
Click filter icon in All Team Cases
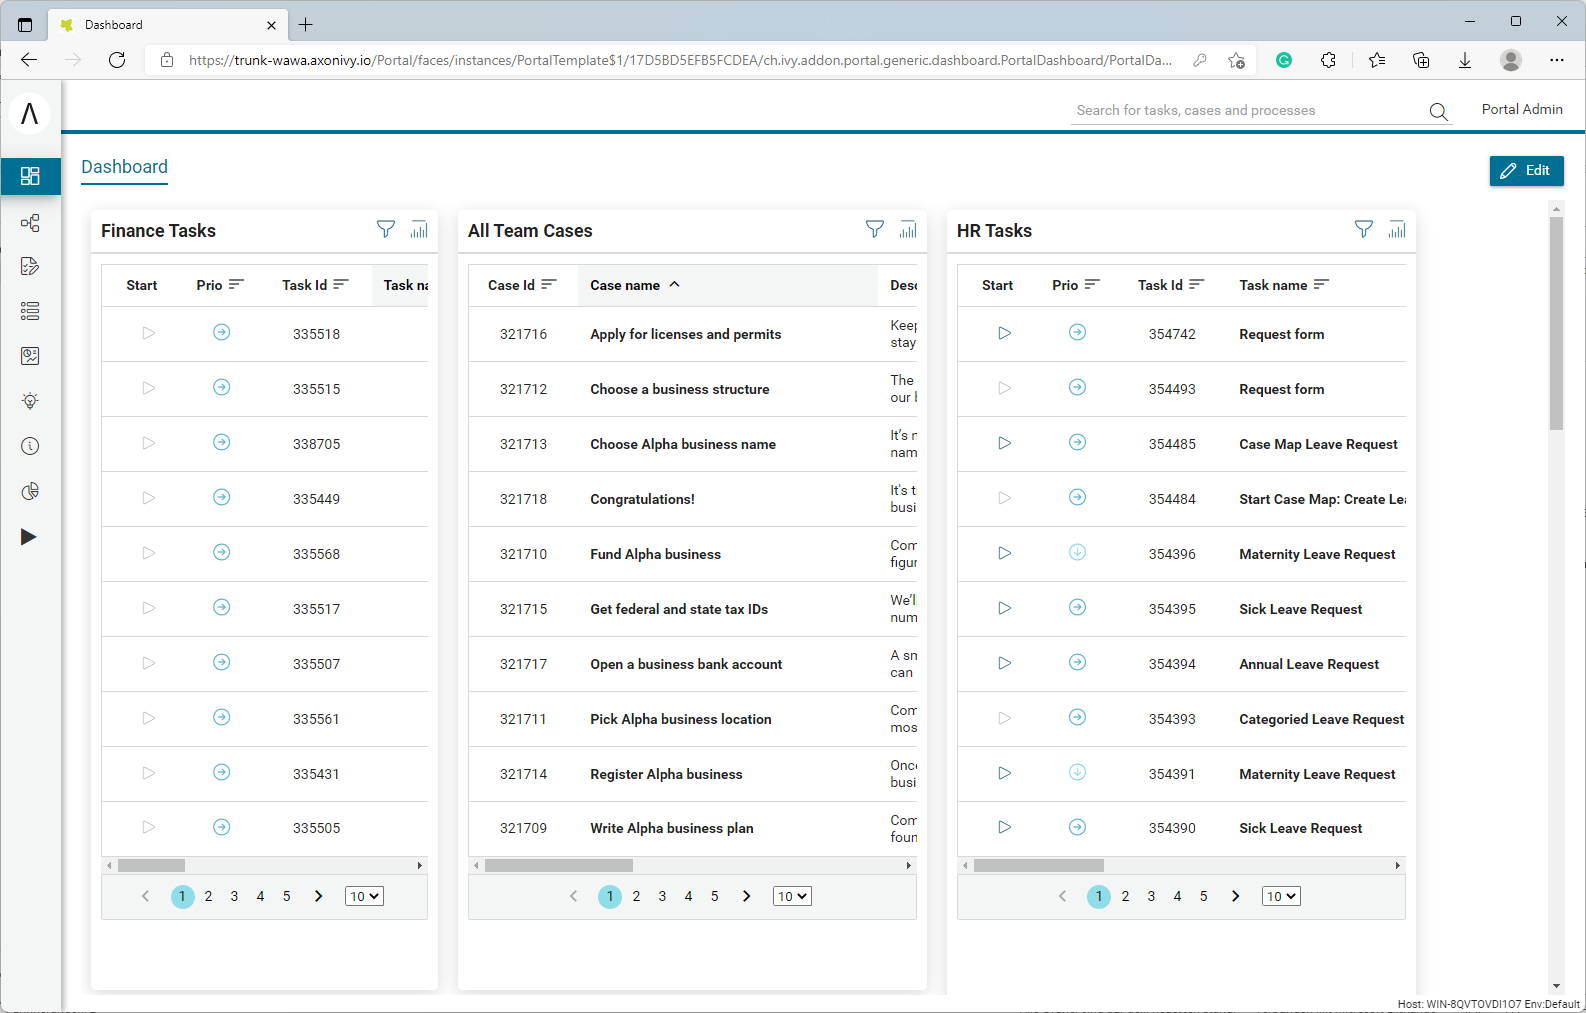pos(874,229)
